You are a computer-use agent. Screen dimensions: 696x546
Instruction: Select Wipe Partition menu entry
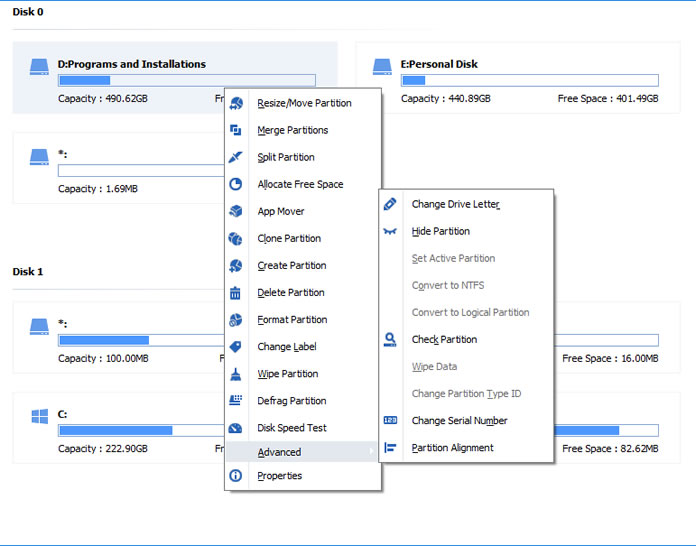point(304,374)
